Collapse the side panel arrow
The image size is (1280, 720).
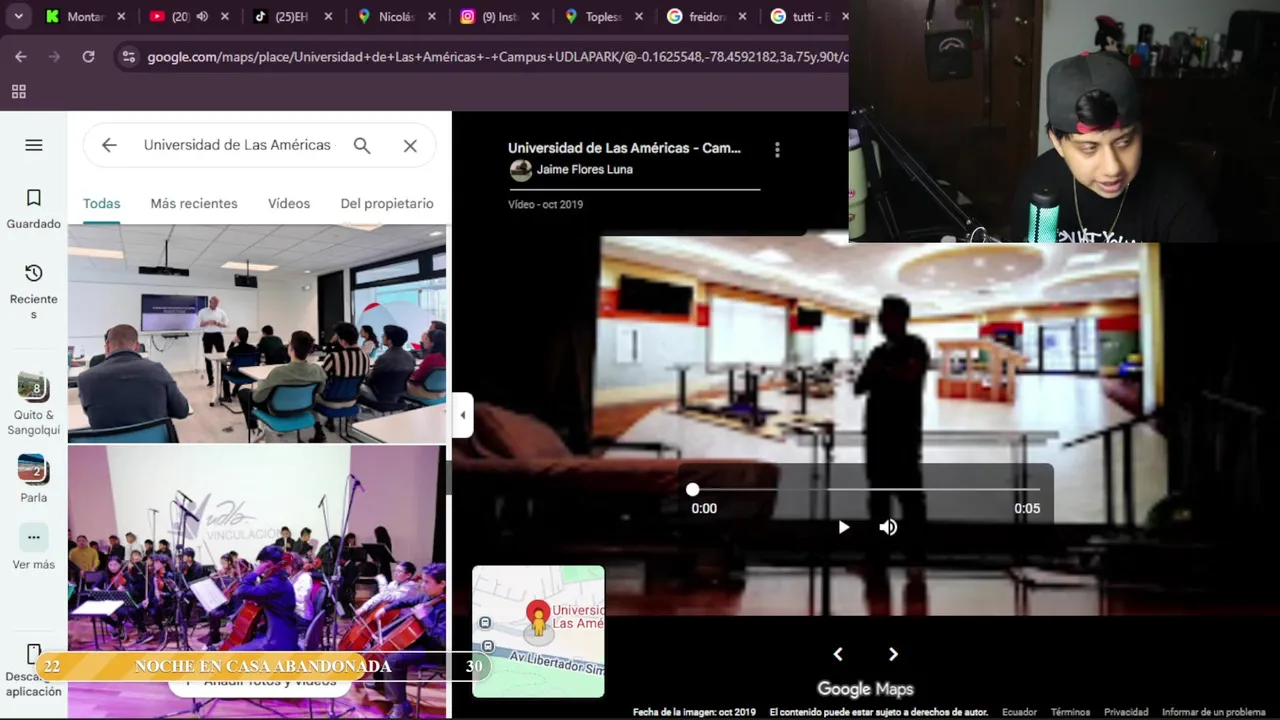point(462,415)
